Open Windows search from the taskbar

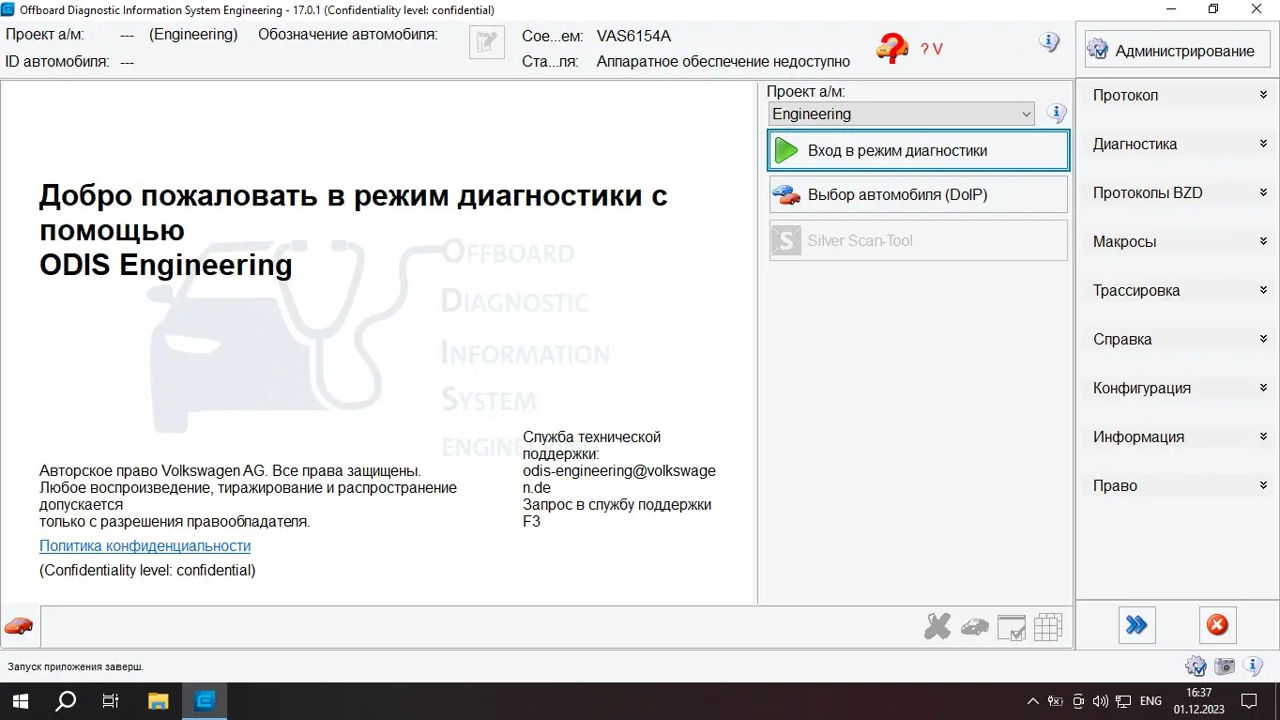pyautogui.click(x=66, y=701)
